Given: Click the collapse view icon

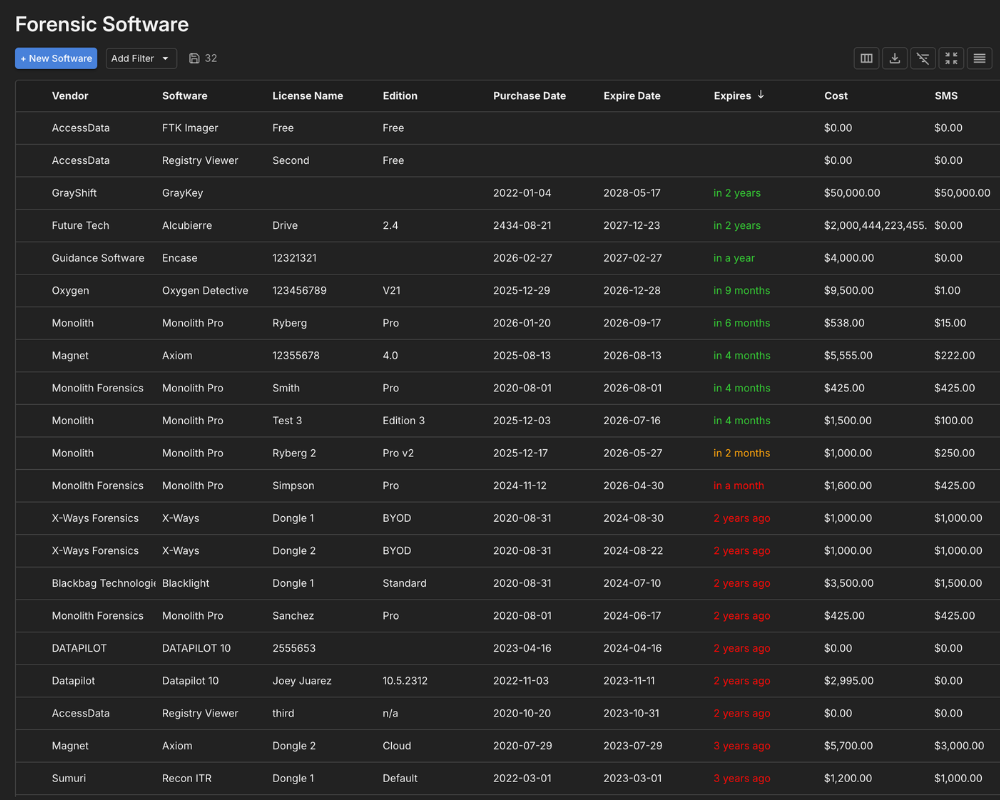Looking at the screenshot, I should point(951,58).
